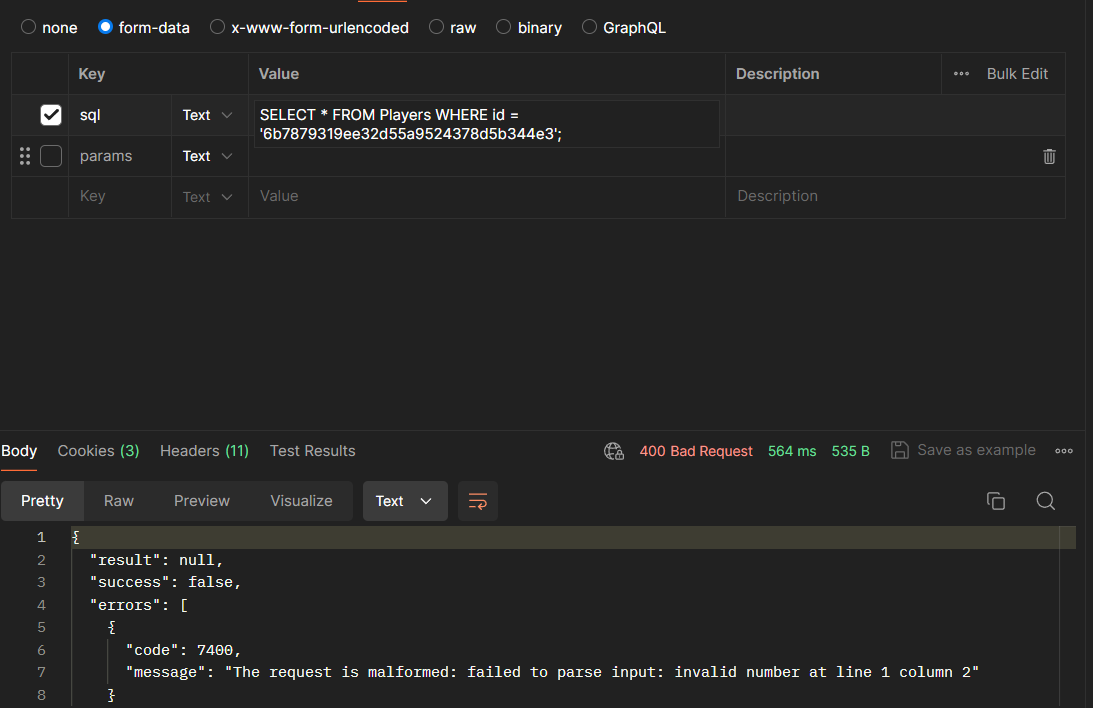The width and height of the screenshot is (1093, 708).
Task: Click Bulk Edit link
Action: [1017, 74]
